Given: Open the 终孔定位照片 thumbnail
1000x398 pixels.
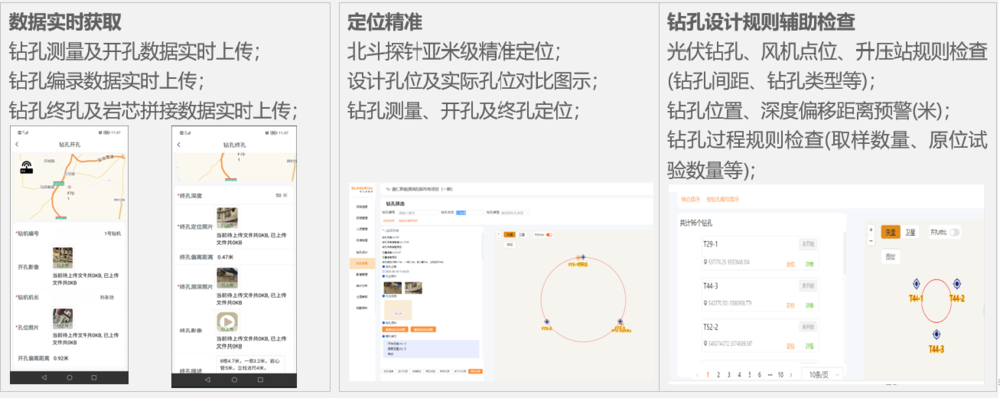Looking at the screenshot, I should 227,217.
